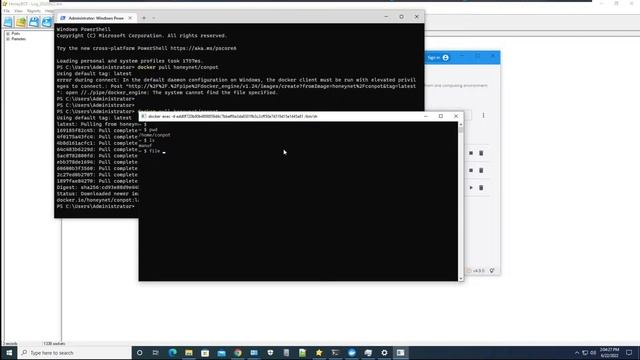This screenshot has width=640, height=360.
Task: Click the network icon in system tray
Action: click(585, 353)
